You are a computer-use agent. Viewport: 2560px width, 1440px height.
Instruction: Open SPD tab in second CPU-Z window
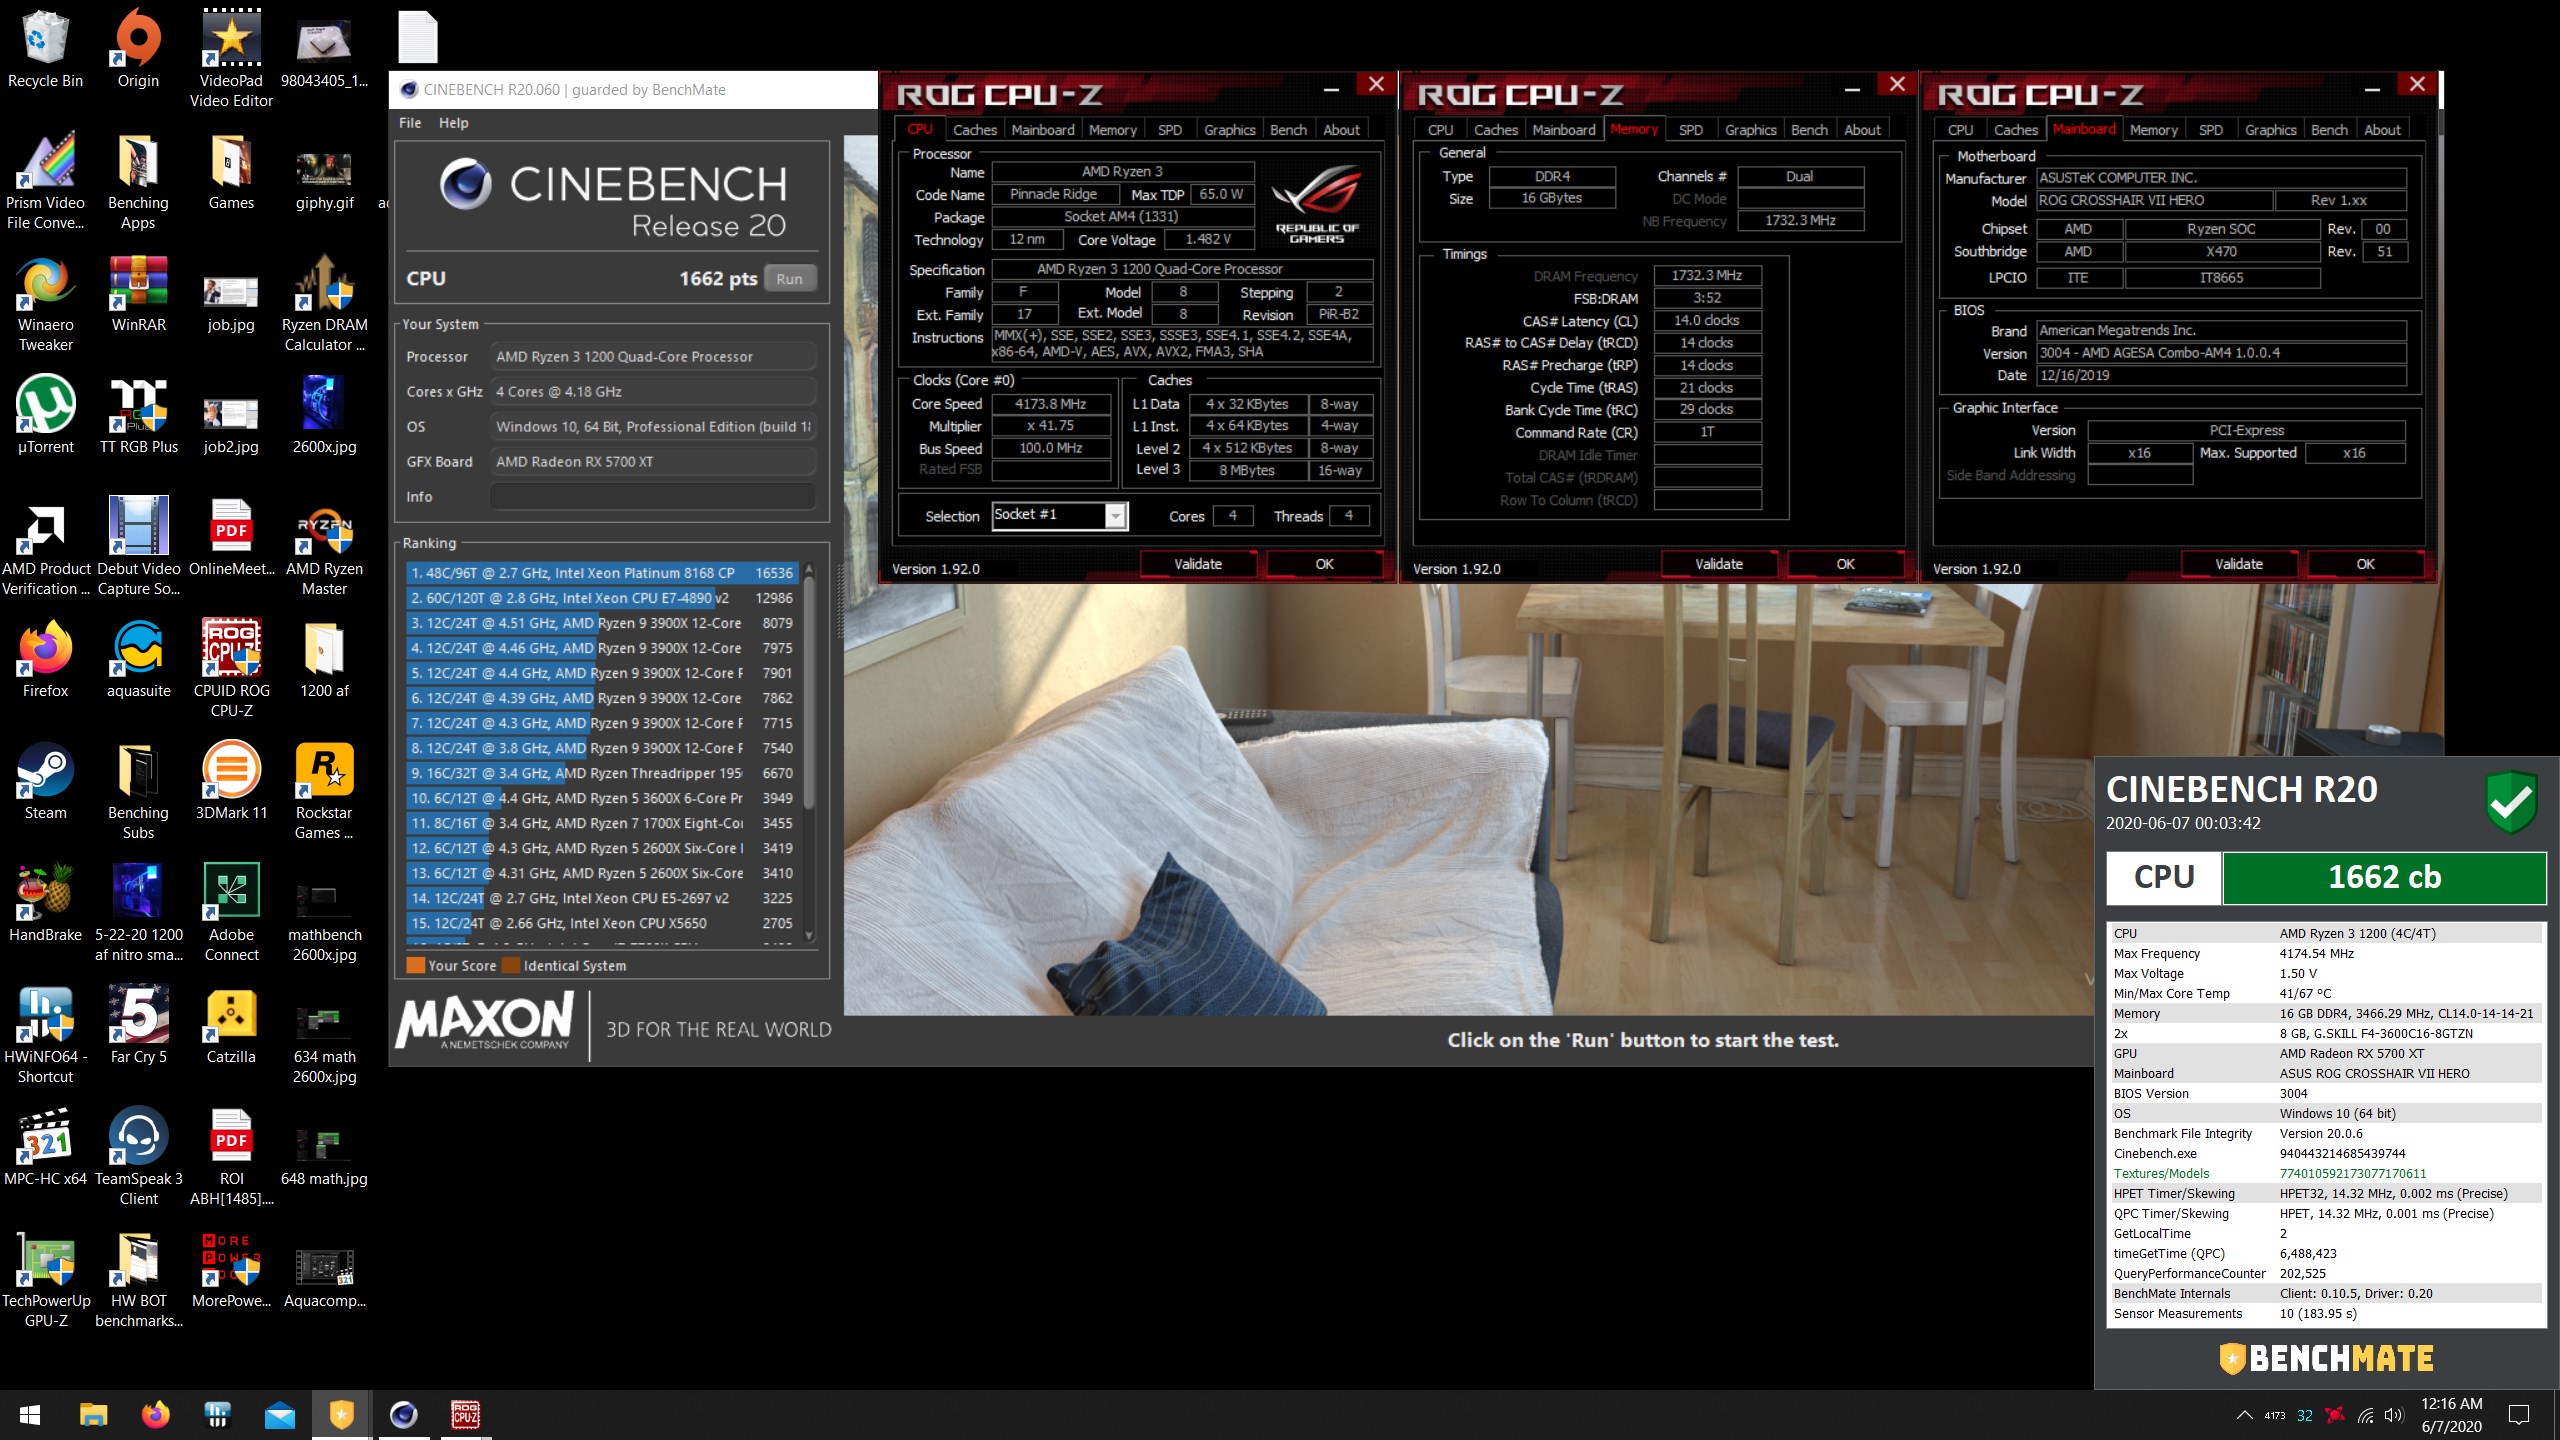tap(1690, 130)
